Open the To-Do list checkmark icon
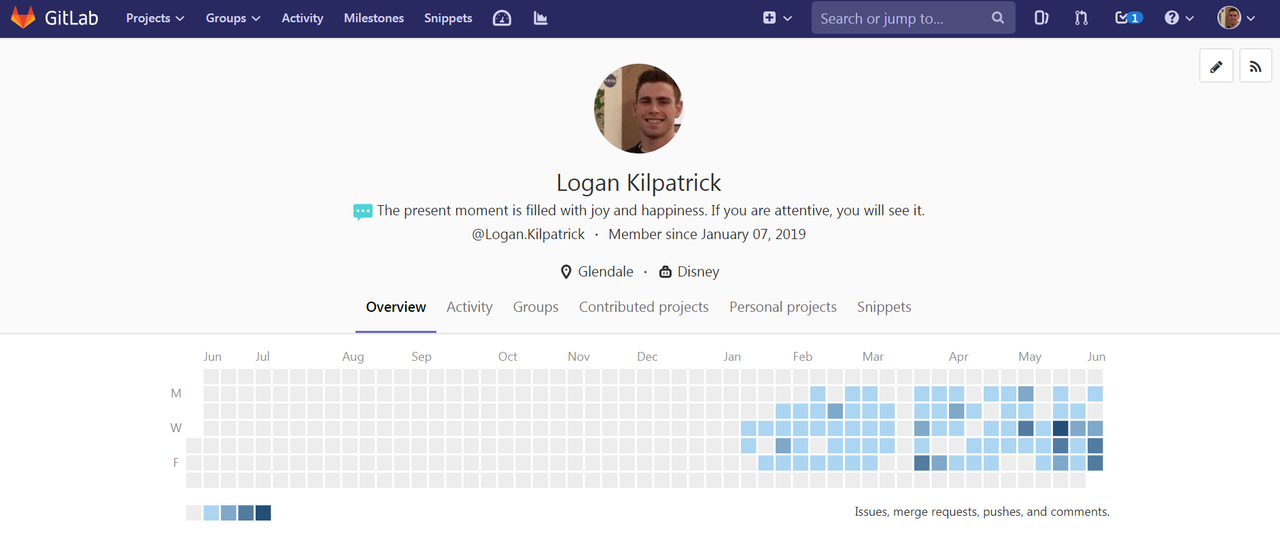 click(1128, 18)
